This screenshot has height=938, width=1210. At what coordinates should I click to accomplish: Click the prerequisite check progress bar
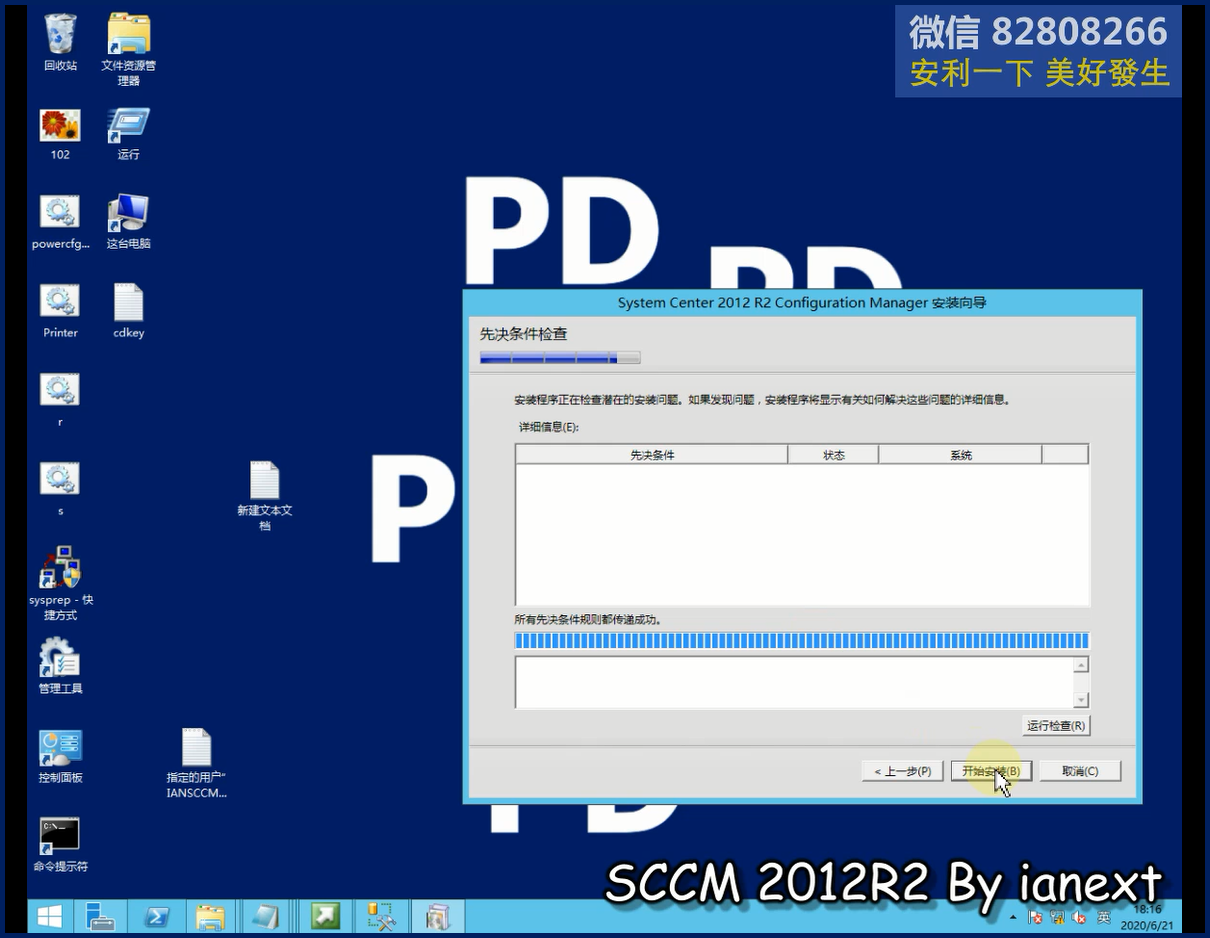click(x=802, y=641)
